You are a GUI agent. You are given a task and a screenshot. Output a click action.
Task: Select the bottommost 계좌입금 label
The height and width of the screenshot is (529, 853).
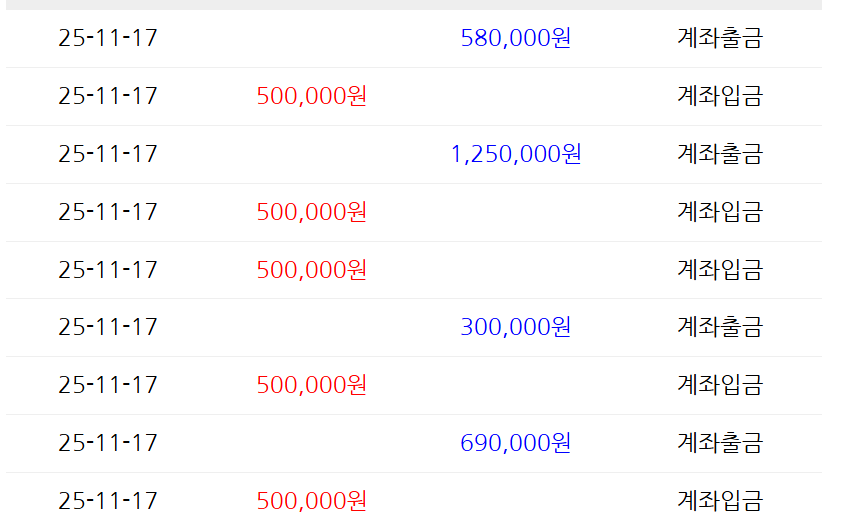tap(719, 500)
